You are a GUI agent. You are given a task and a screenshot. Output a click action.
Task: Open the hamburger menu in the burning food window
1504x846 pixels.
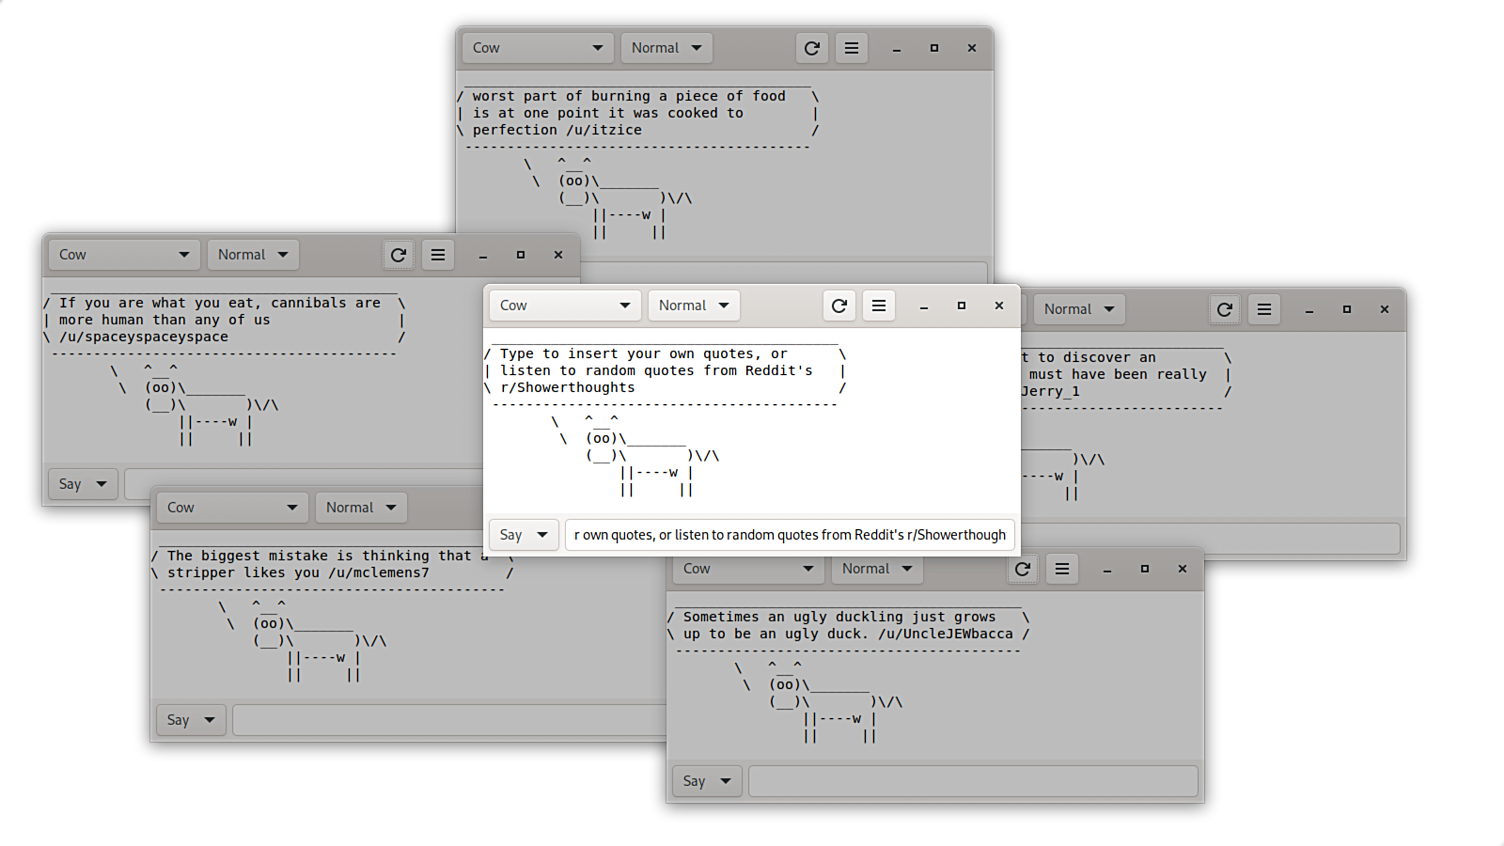pos(851,47)
